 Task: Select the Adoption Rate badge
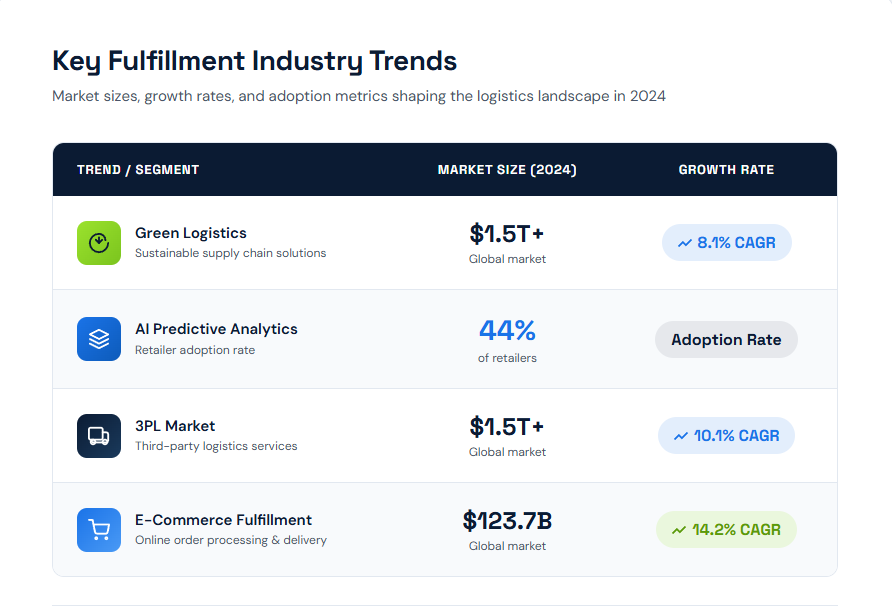point(726,340)
